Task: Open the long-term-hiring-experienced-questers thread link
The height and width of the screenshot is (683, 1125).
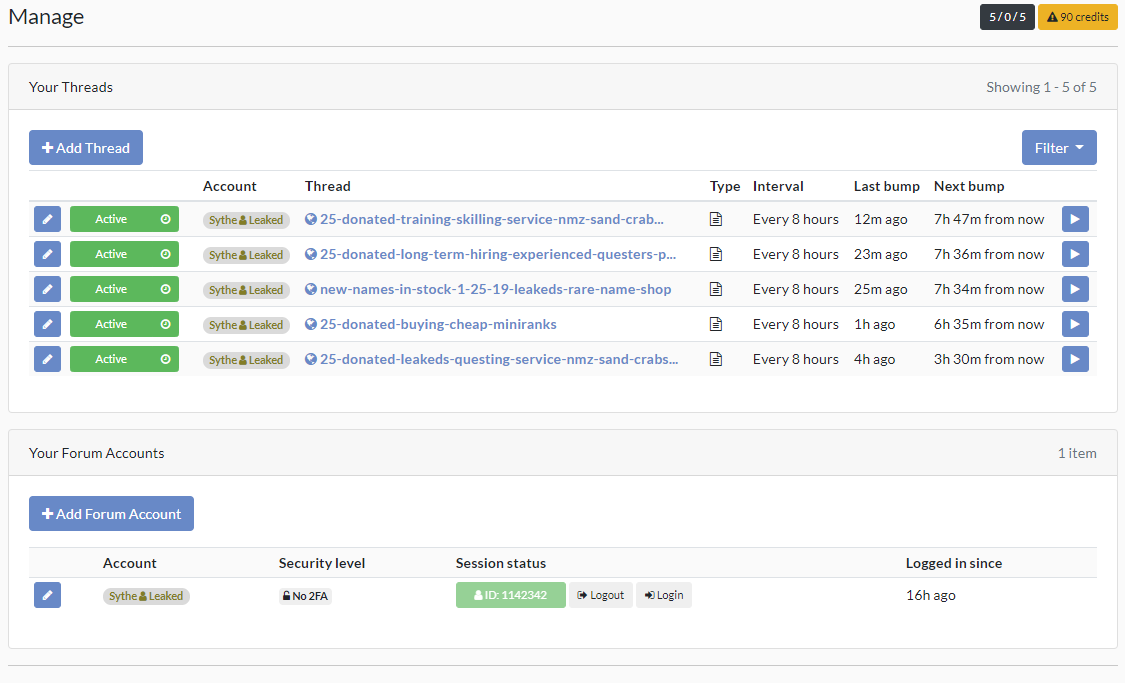Action: point(498,254)
